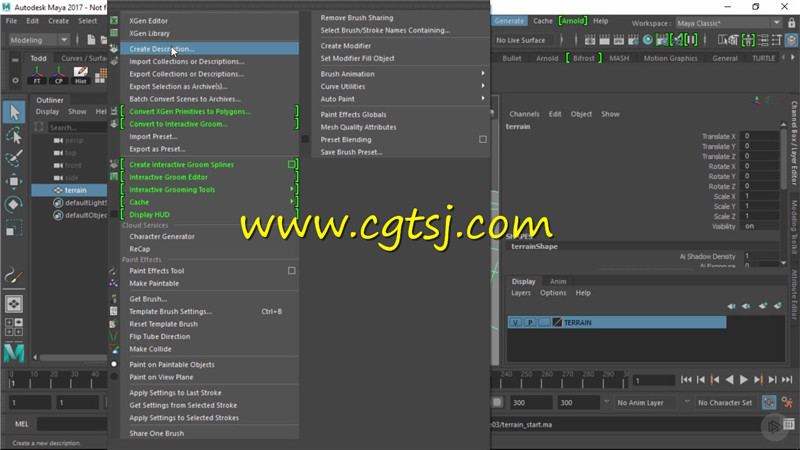This screenshot has height=450, width=800.
Task: Open Create Interactive Groom Splines option box
Action: point(291,164)
